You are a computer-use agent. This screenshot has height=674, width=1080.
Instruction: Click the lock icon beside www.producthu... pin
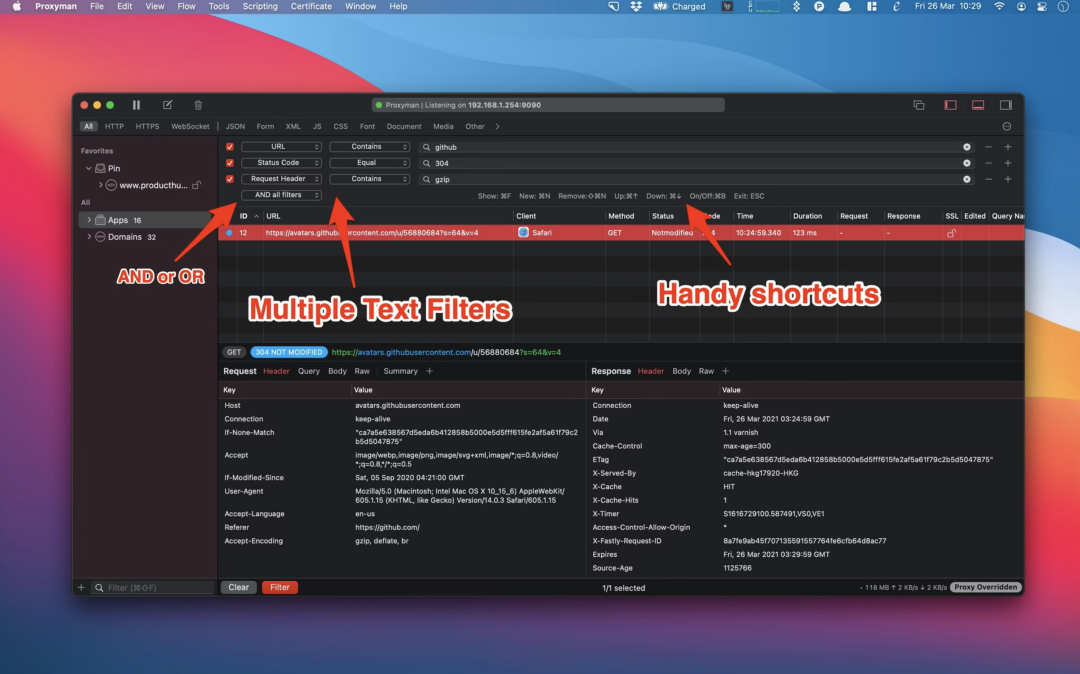[x=197, y=185]
